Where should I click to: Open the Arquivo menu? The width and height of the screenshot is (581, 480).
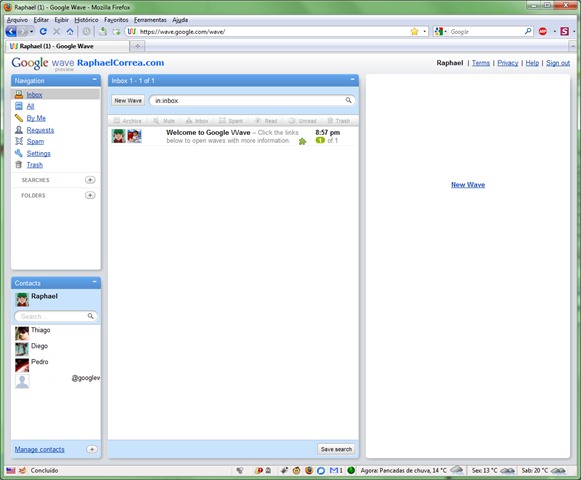click(x=17, y=20)
